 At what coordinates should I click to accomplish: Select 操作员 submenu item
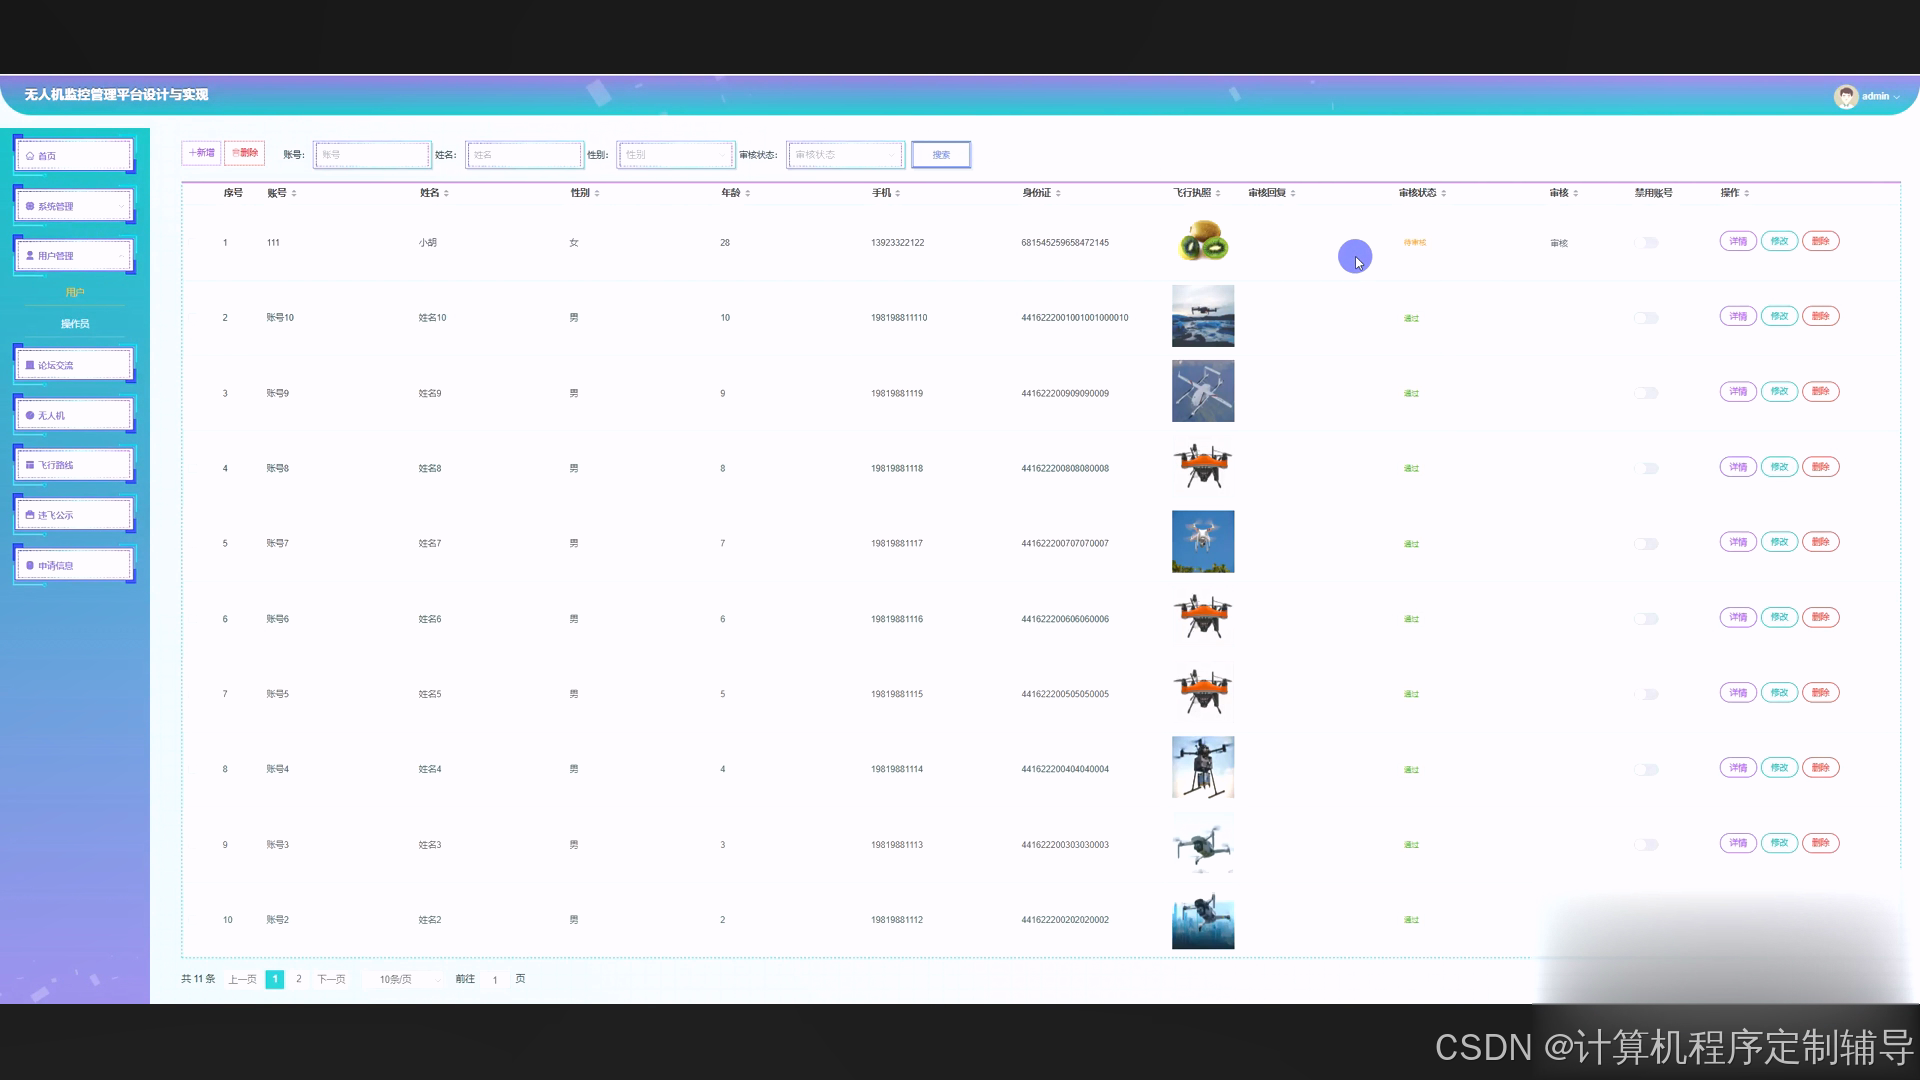point(75,324)
